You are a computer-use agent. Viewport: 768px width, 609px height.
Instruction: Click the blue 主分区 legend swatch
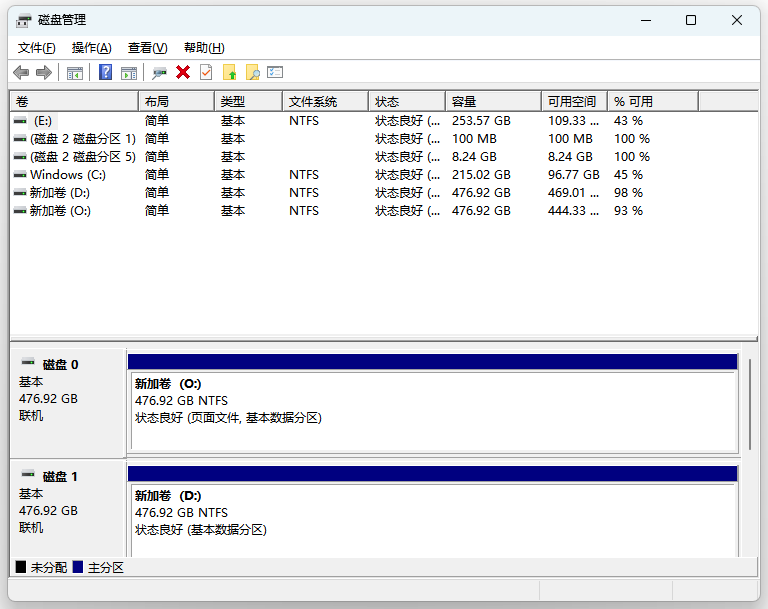[x=78, y=567]
